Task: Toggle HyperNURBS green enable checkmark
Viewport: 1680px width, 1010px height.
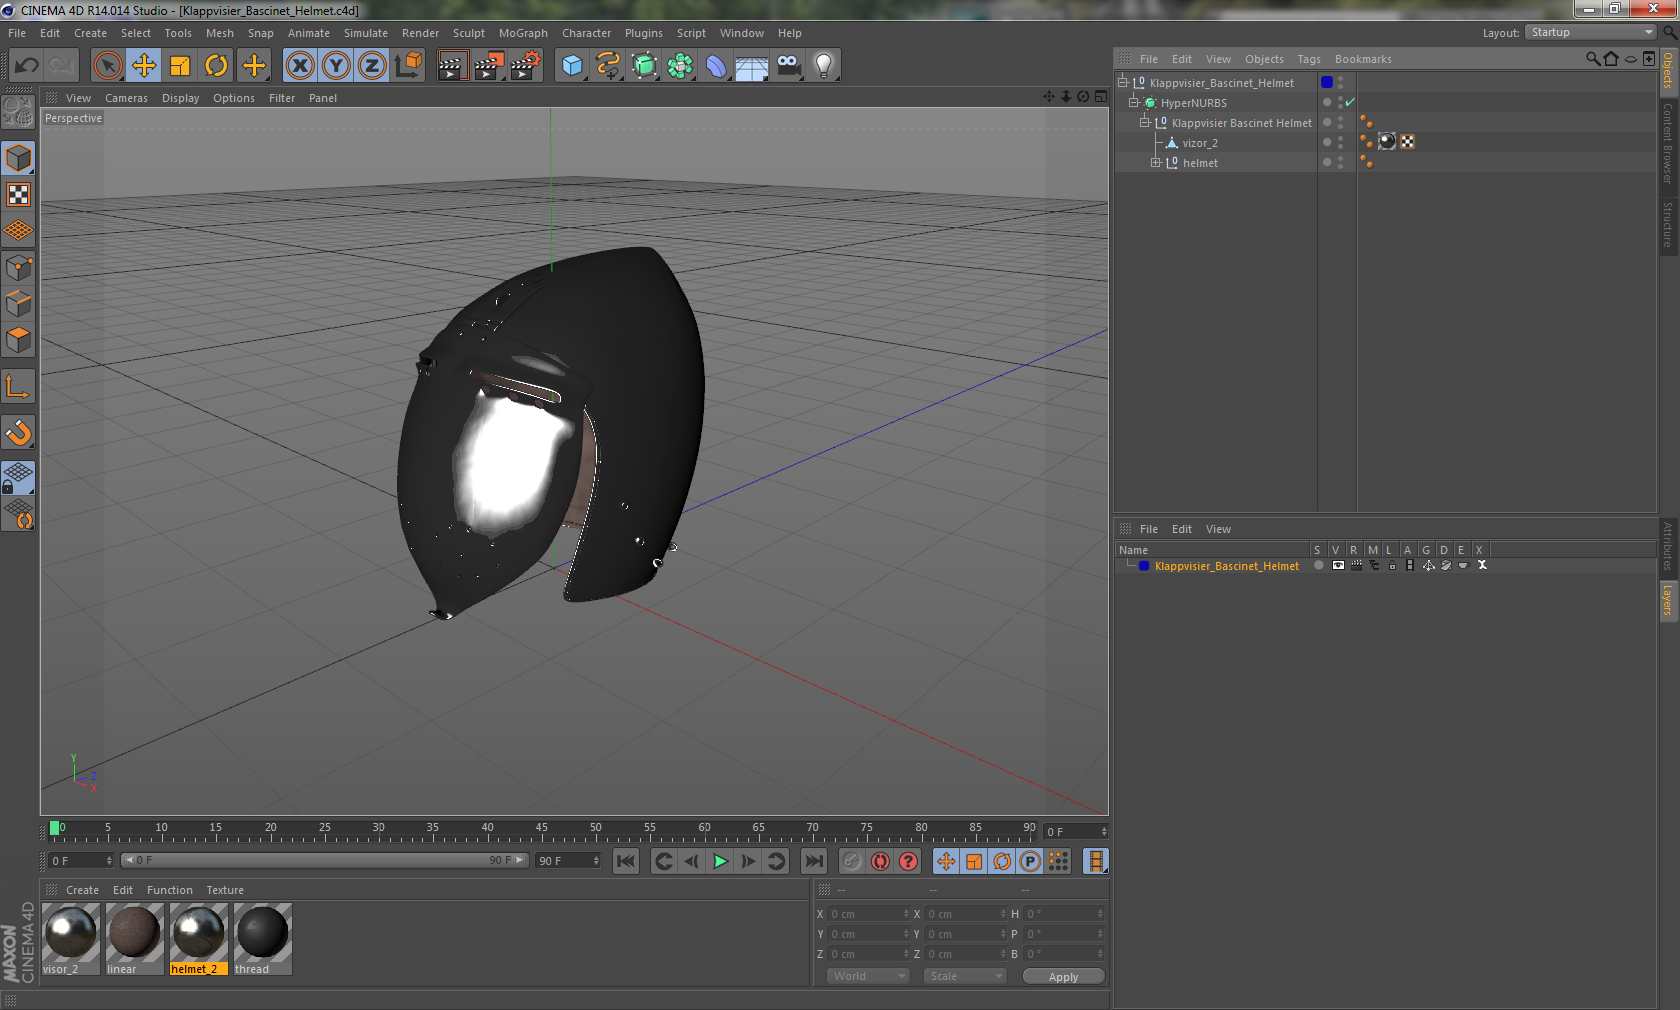Action: [x=1350, y=102]
